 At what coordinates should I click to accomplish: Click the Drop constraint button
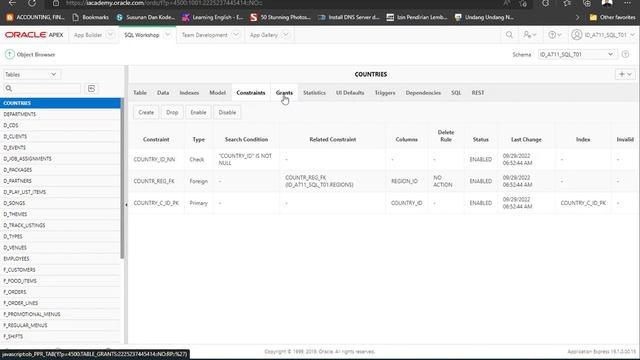pos(172,112)
